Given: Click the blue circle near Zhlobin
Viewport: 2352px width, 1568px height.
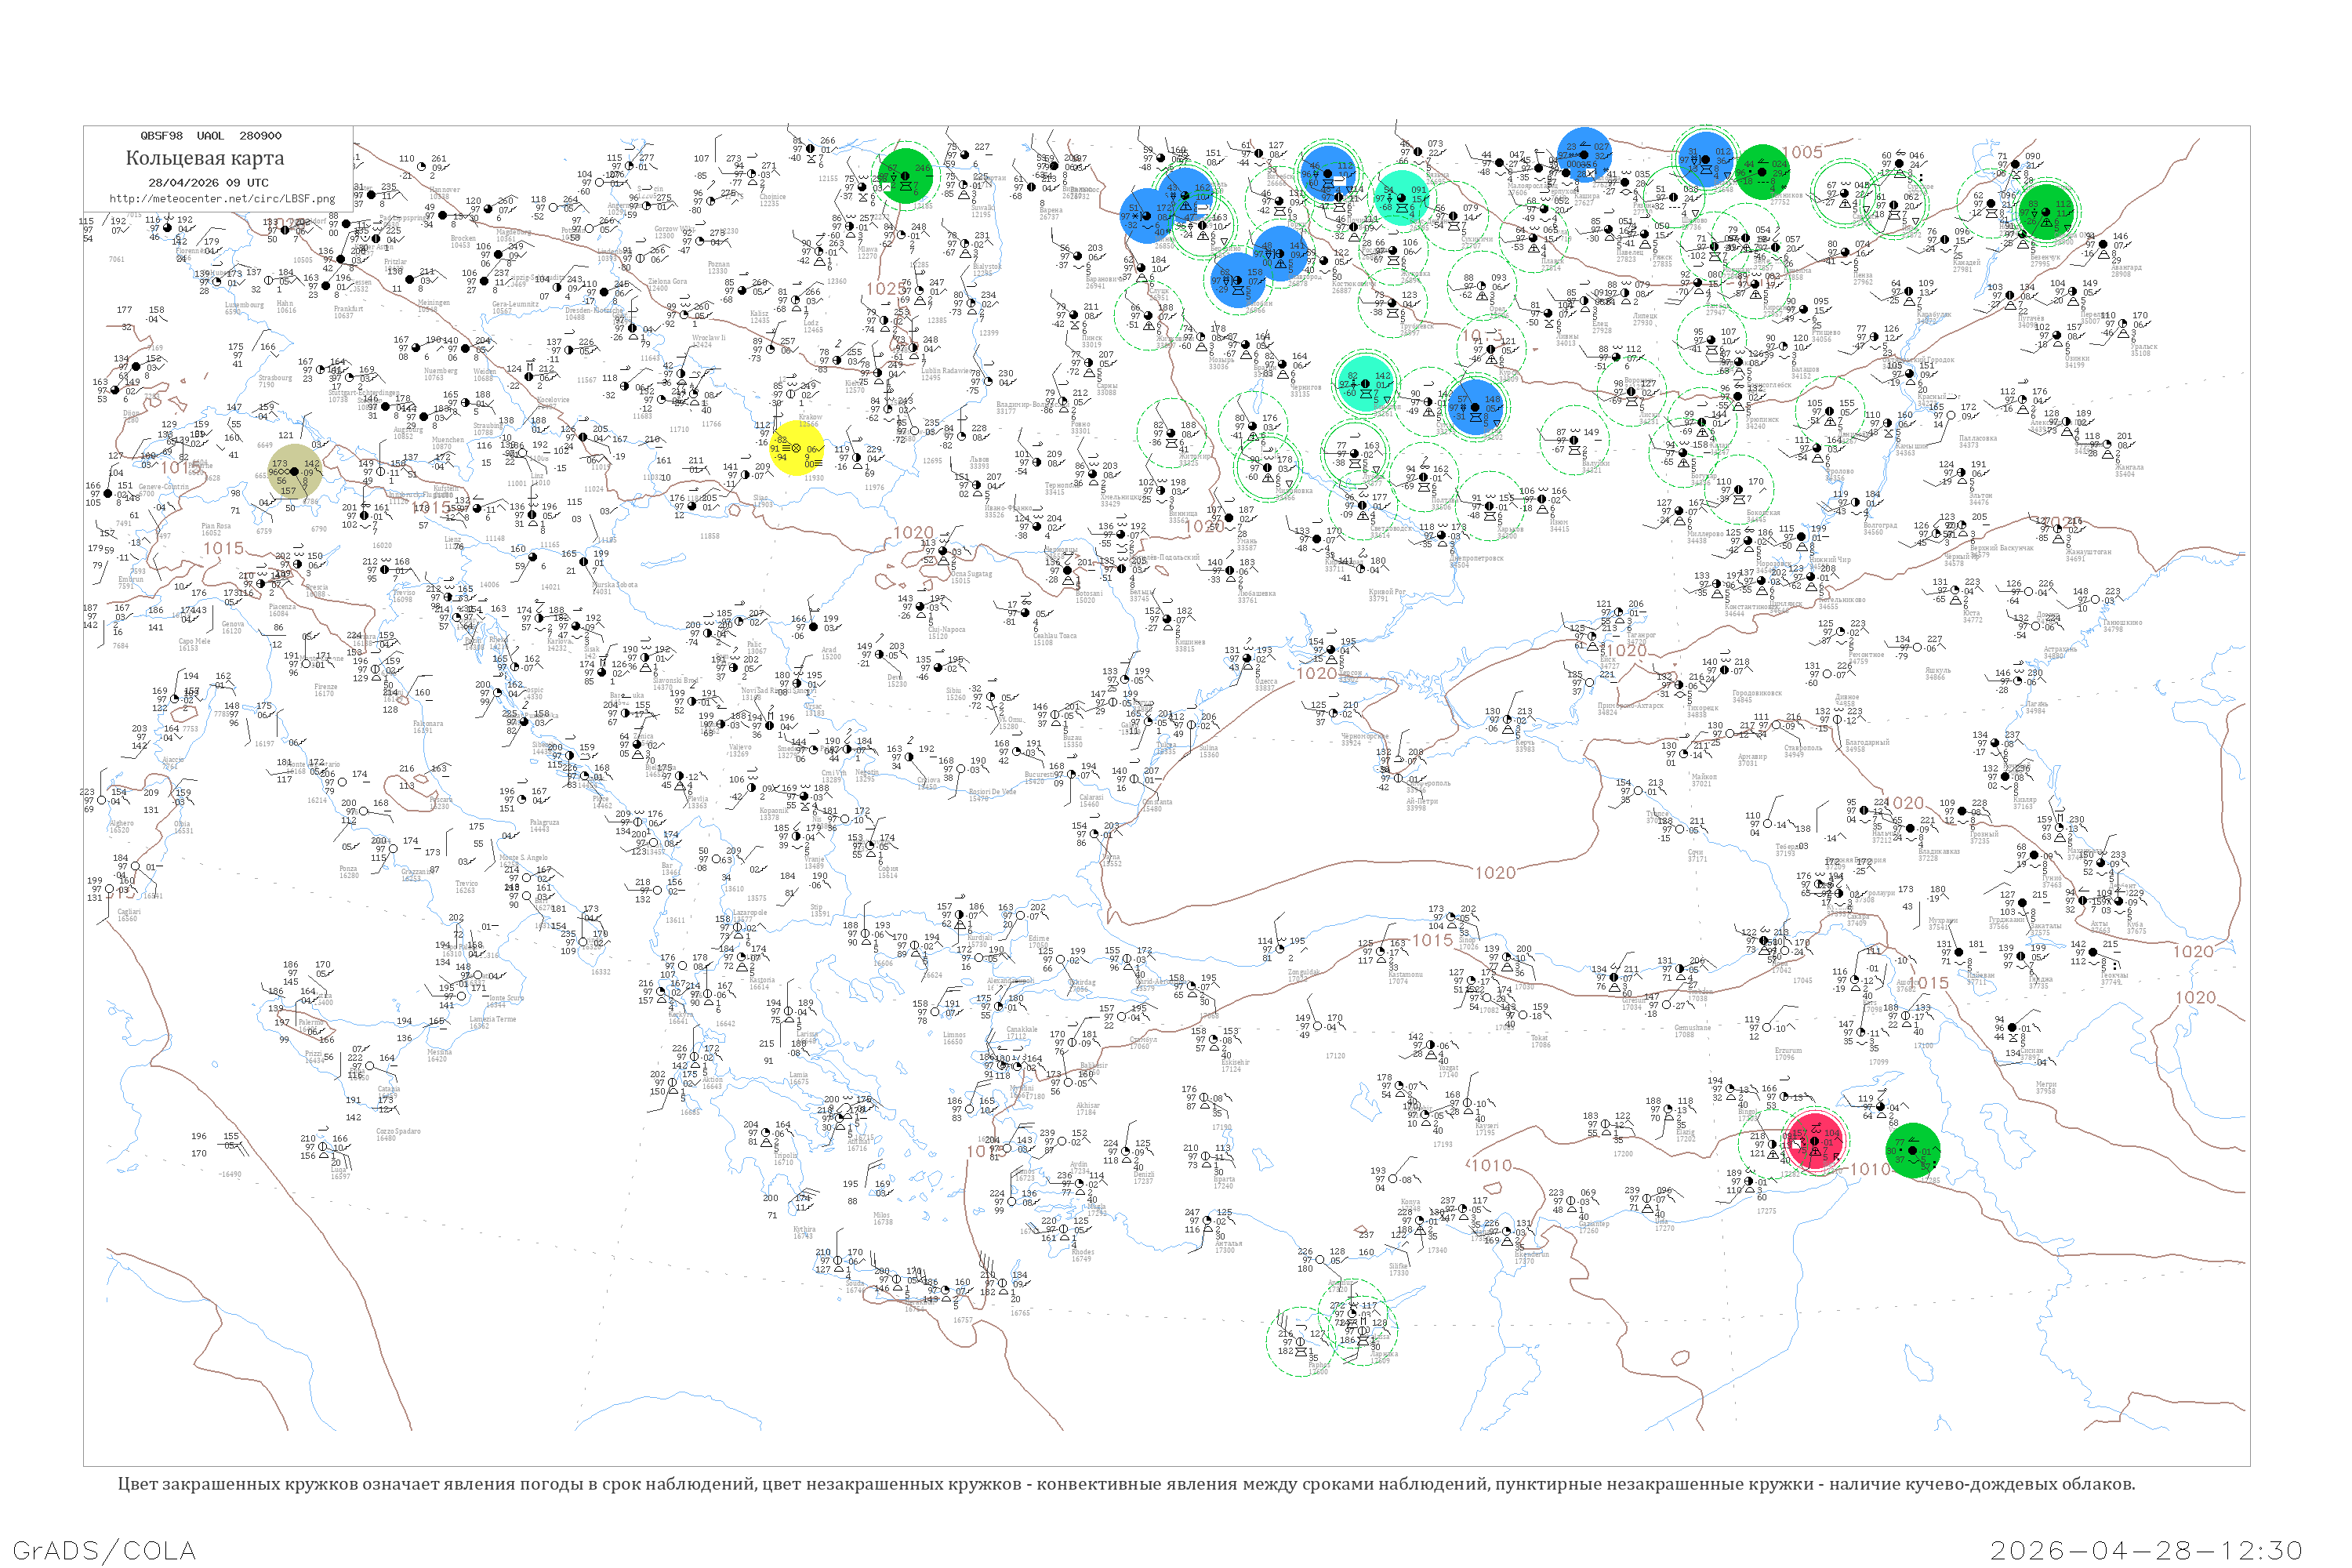Looking at the screenshot, I should pyautogui.click(x=1237, y=279).
